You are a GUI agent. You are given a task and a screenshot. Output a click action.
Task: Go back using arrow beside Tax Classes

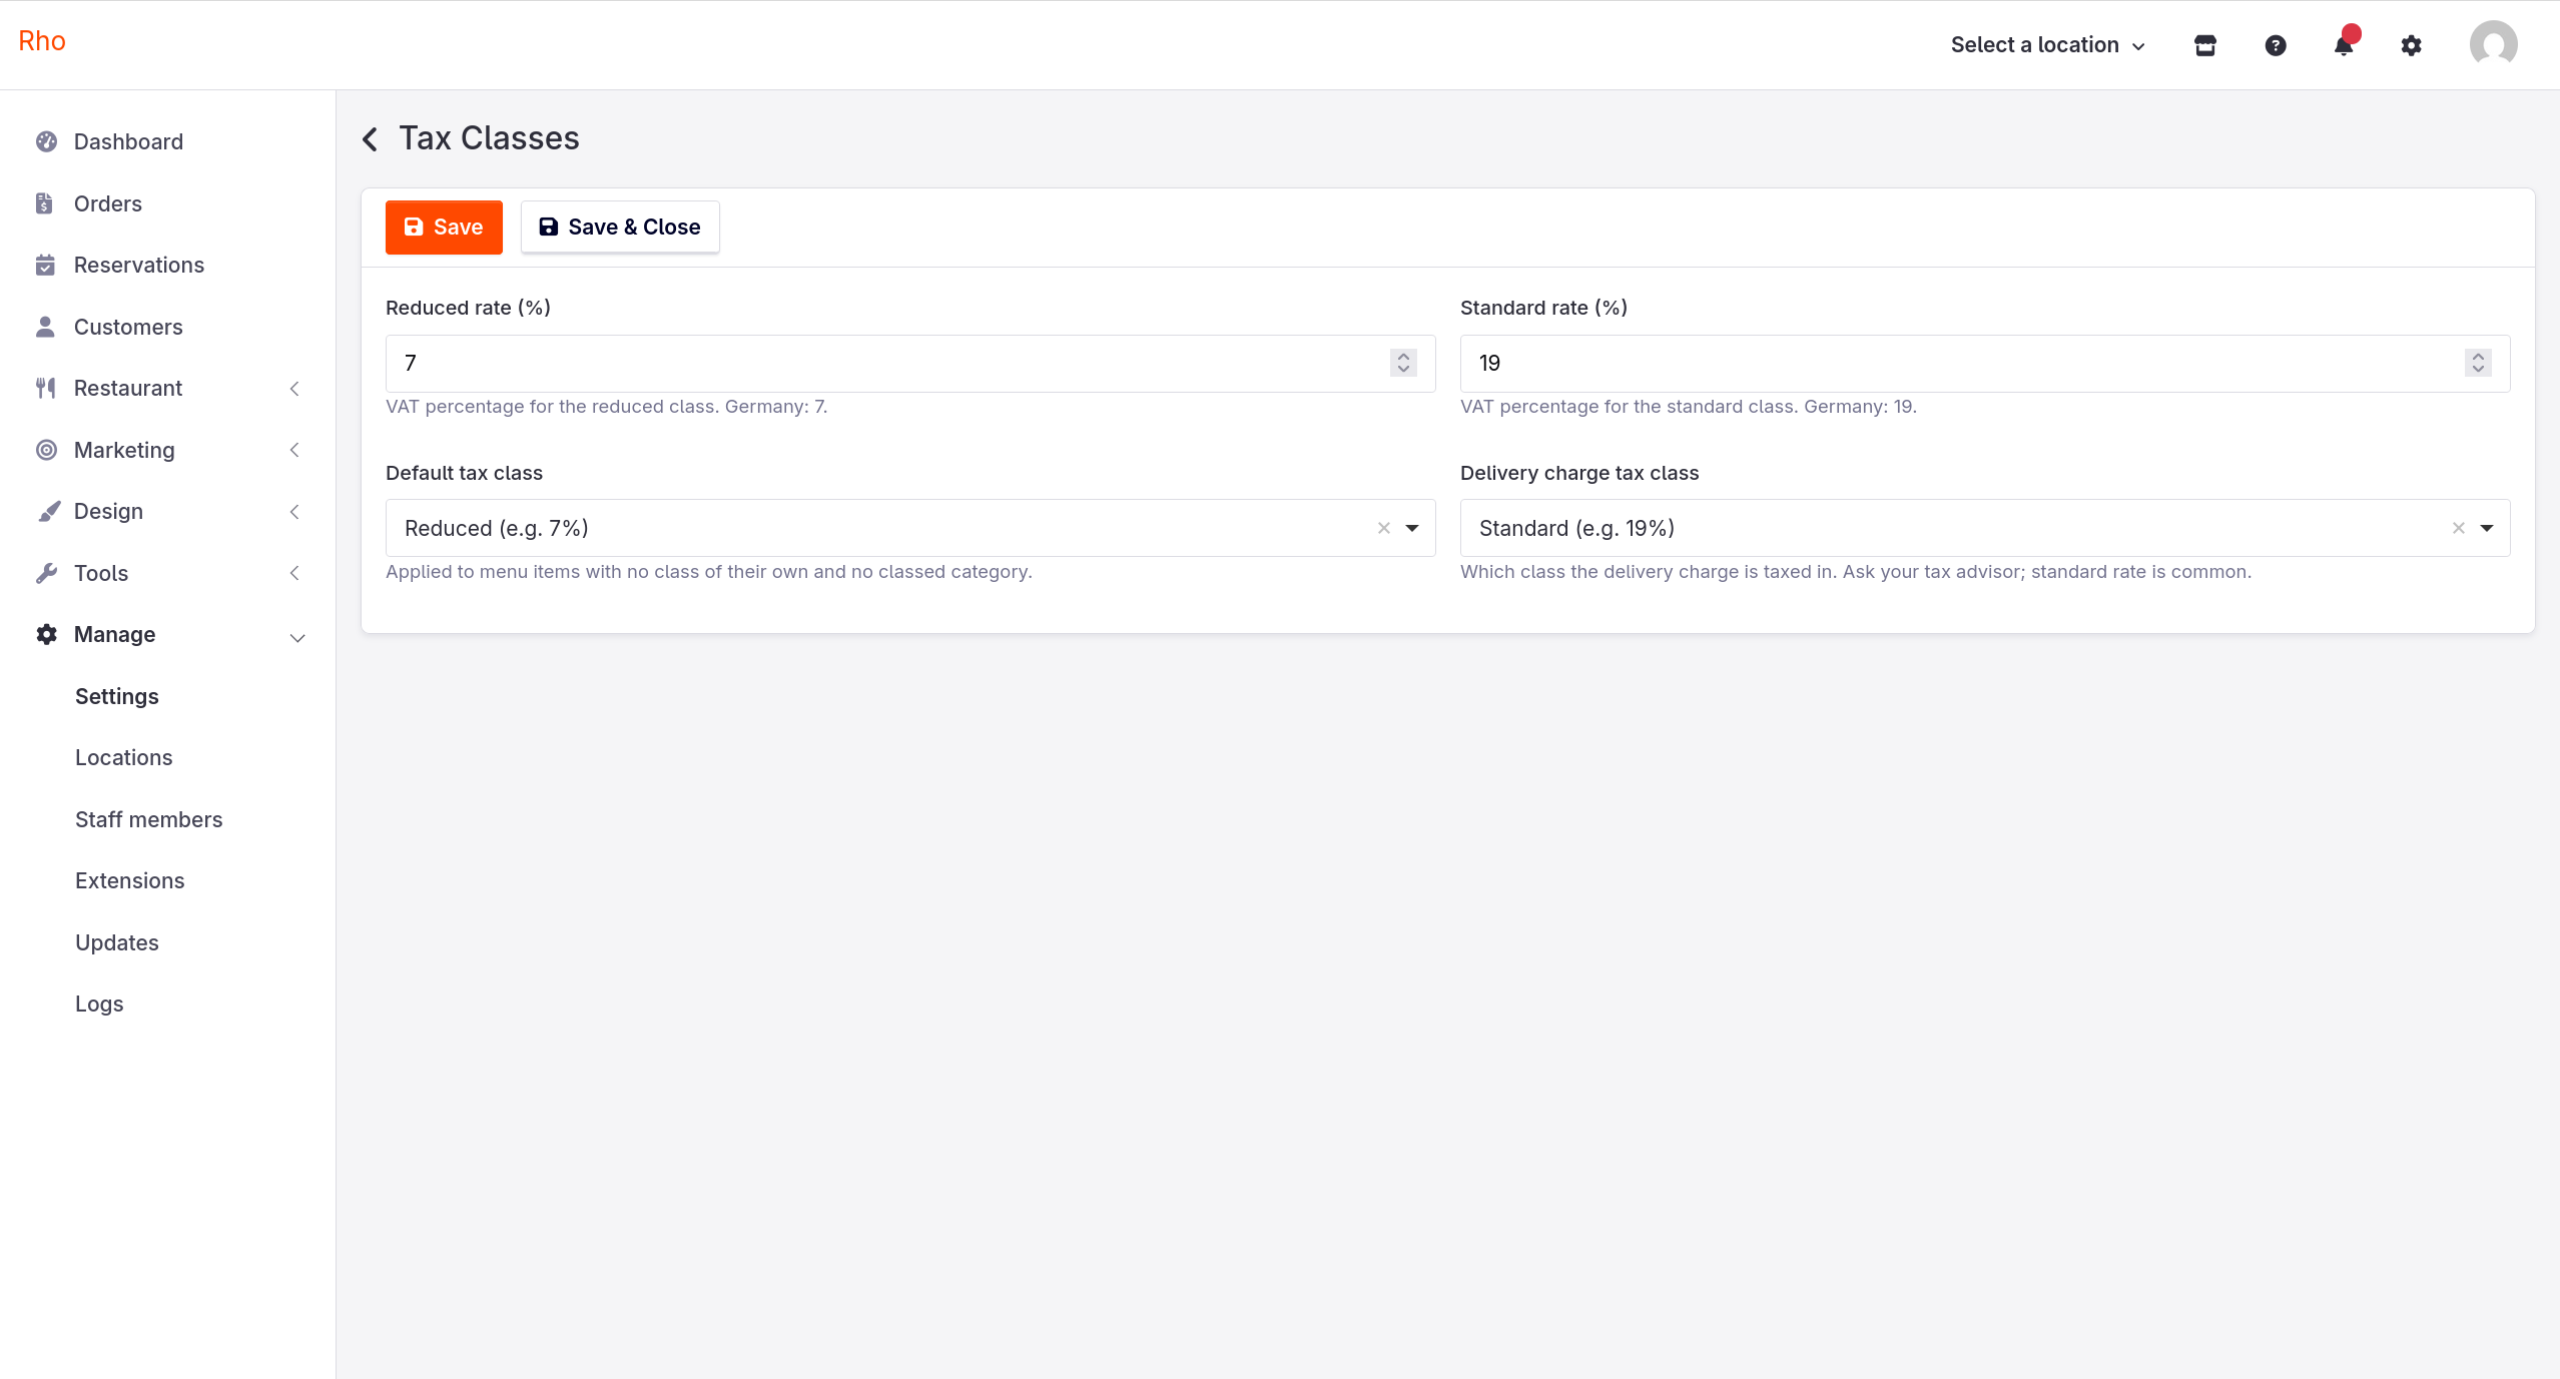(370, 139)
